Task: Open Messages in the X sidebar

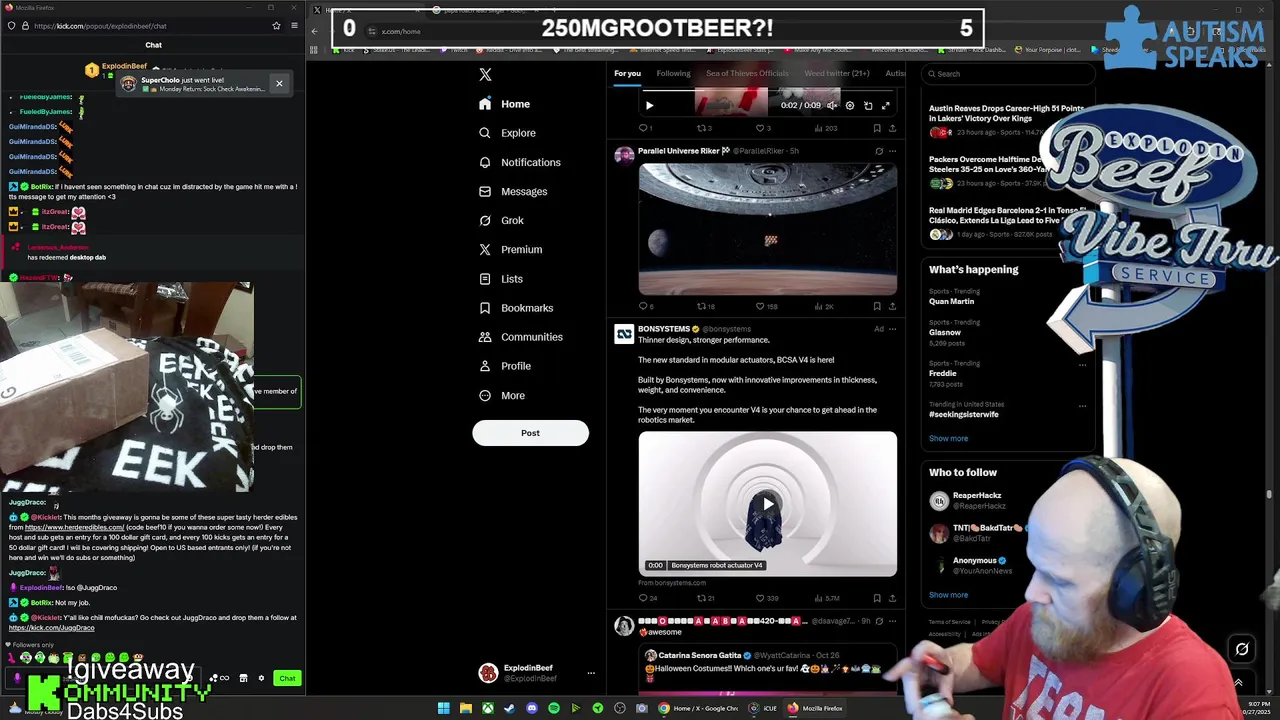Action: point(513,191)
